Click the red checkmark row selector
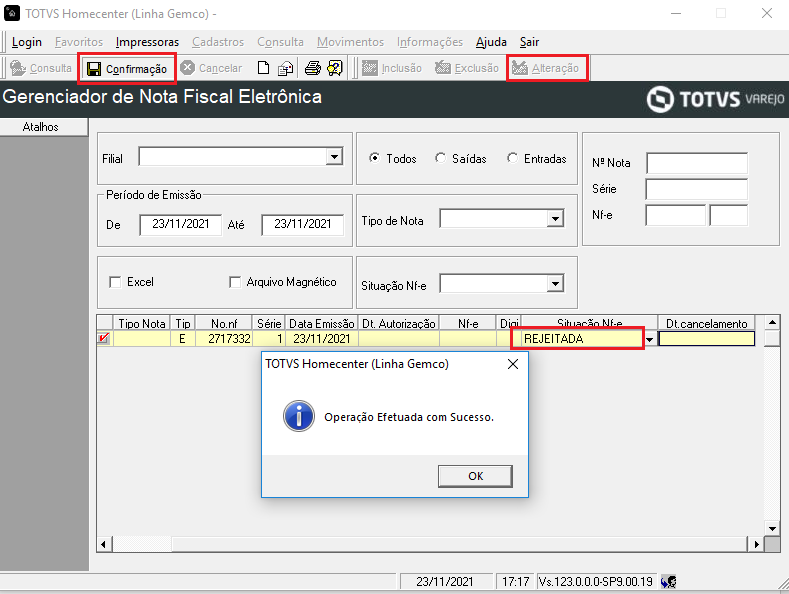 104,338
